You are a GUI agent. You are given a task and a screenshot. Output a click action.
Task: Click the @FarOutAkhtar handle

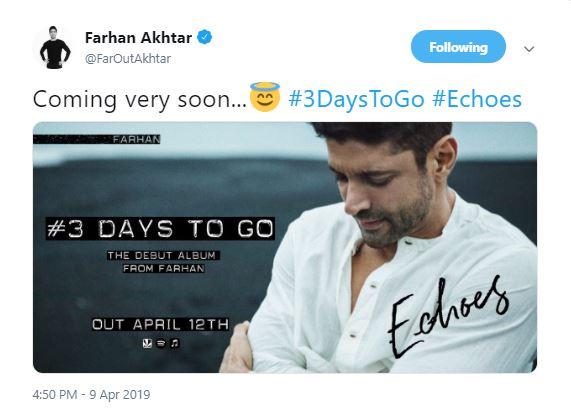point(128,59)
